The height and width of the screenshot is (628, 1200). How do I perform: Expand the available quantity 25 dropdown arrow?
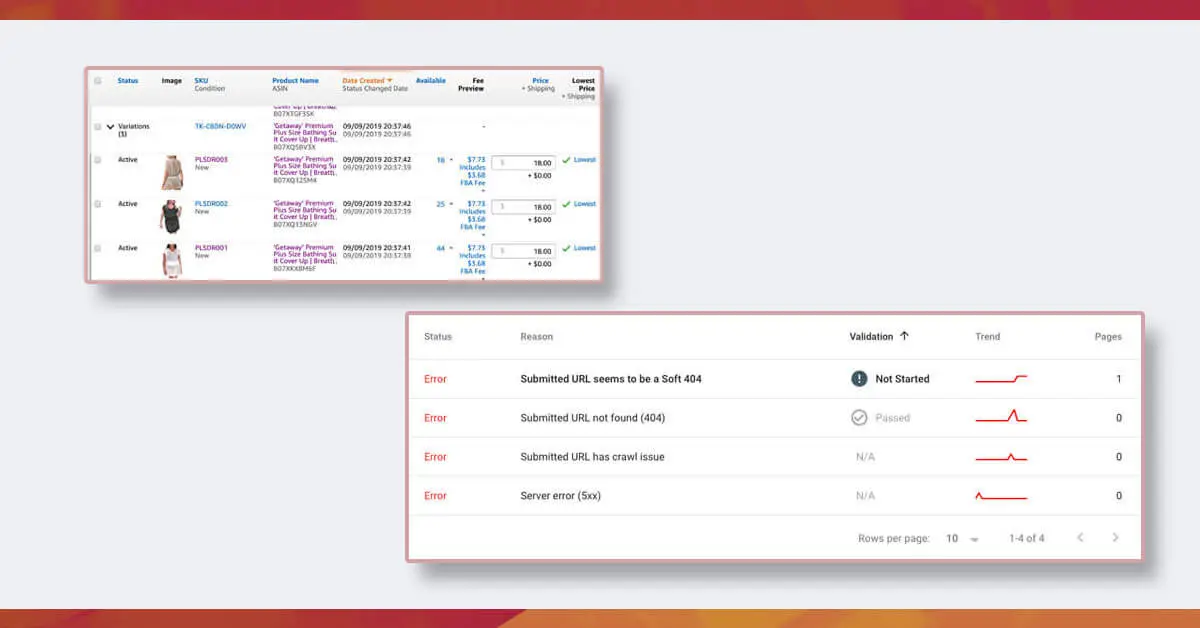(451, 204)
